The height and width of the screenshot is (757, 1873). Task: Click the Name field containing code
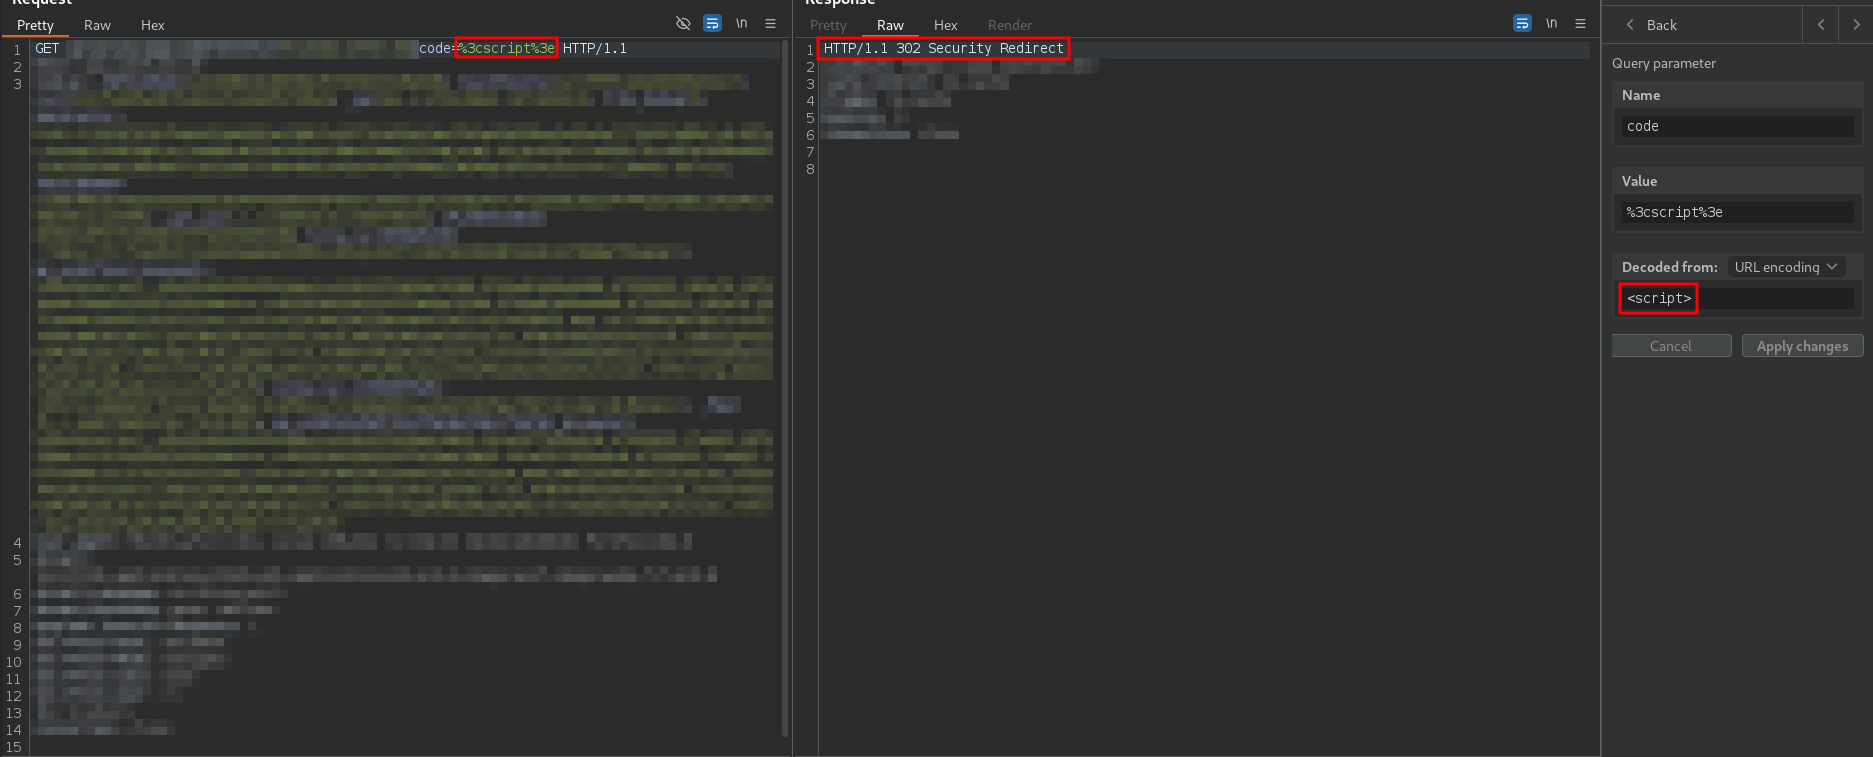click(x=1737, y=126)
